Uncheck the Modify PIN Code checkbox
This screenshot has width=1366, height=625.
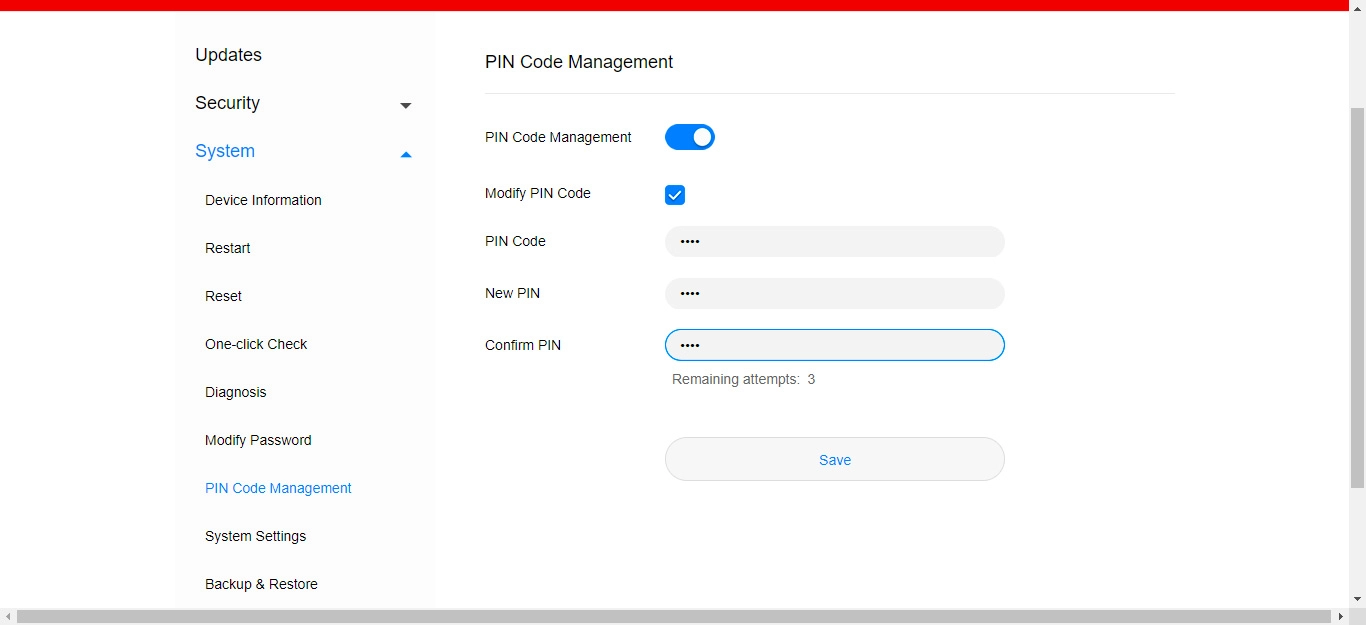click(x=675, y=195)
